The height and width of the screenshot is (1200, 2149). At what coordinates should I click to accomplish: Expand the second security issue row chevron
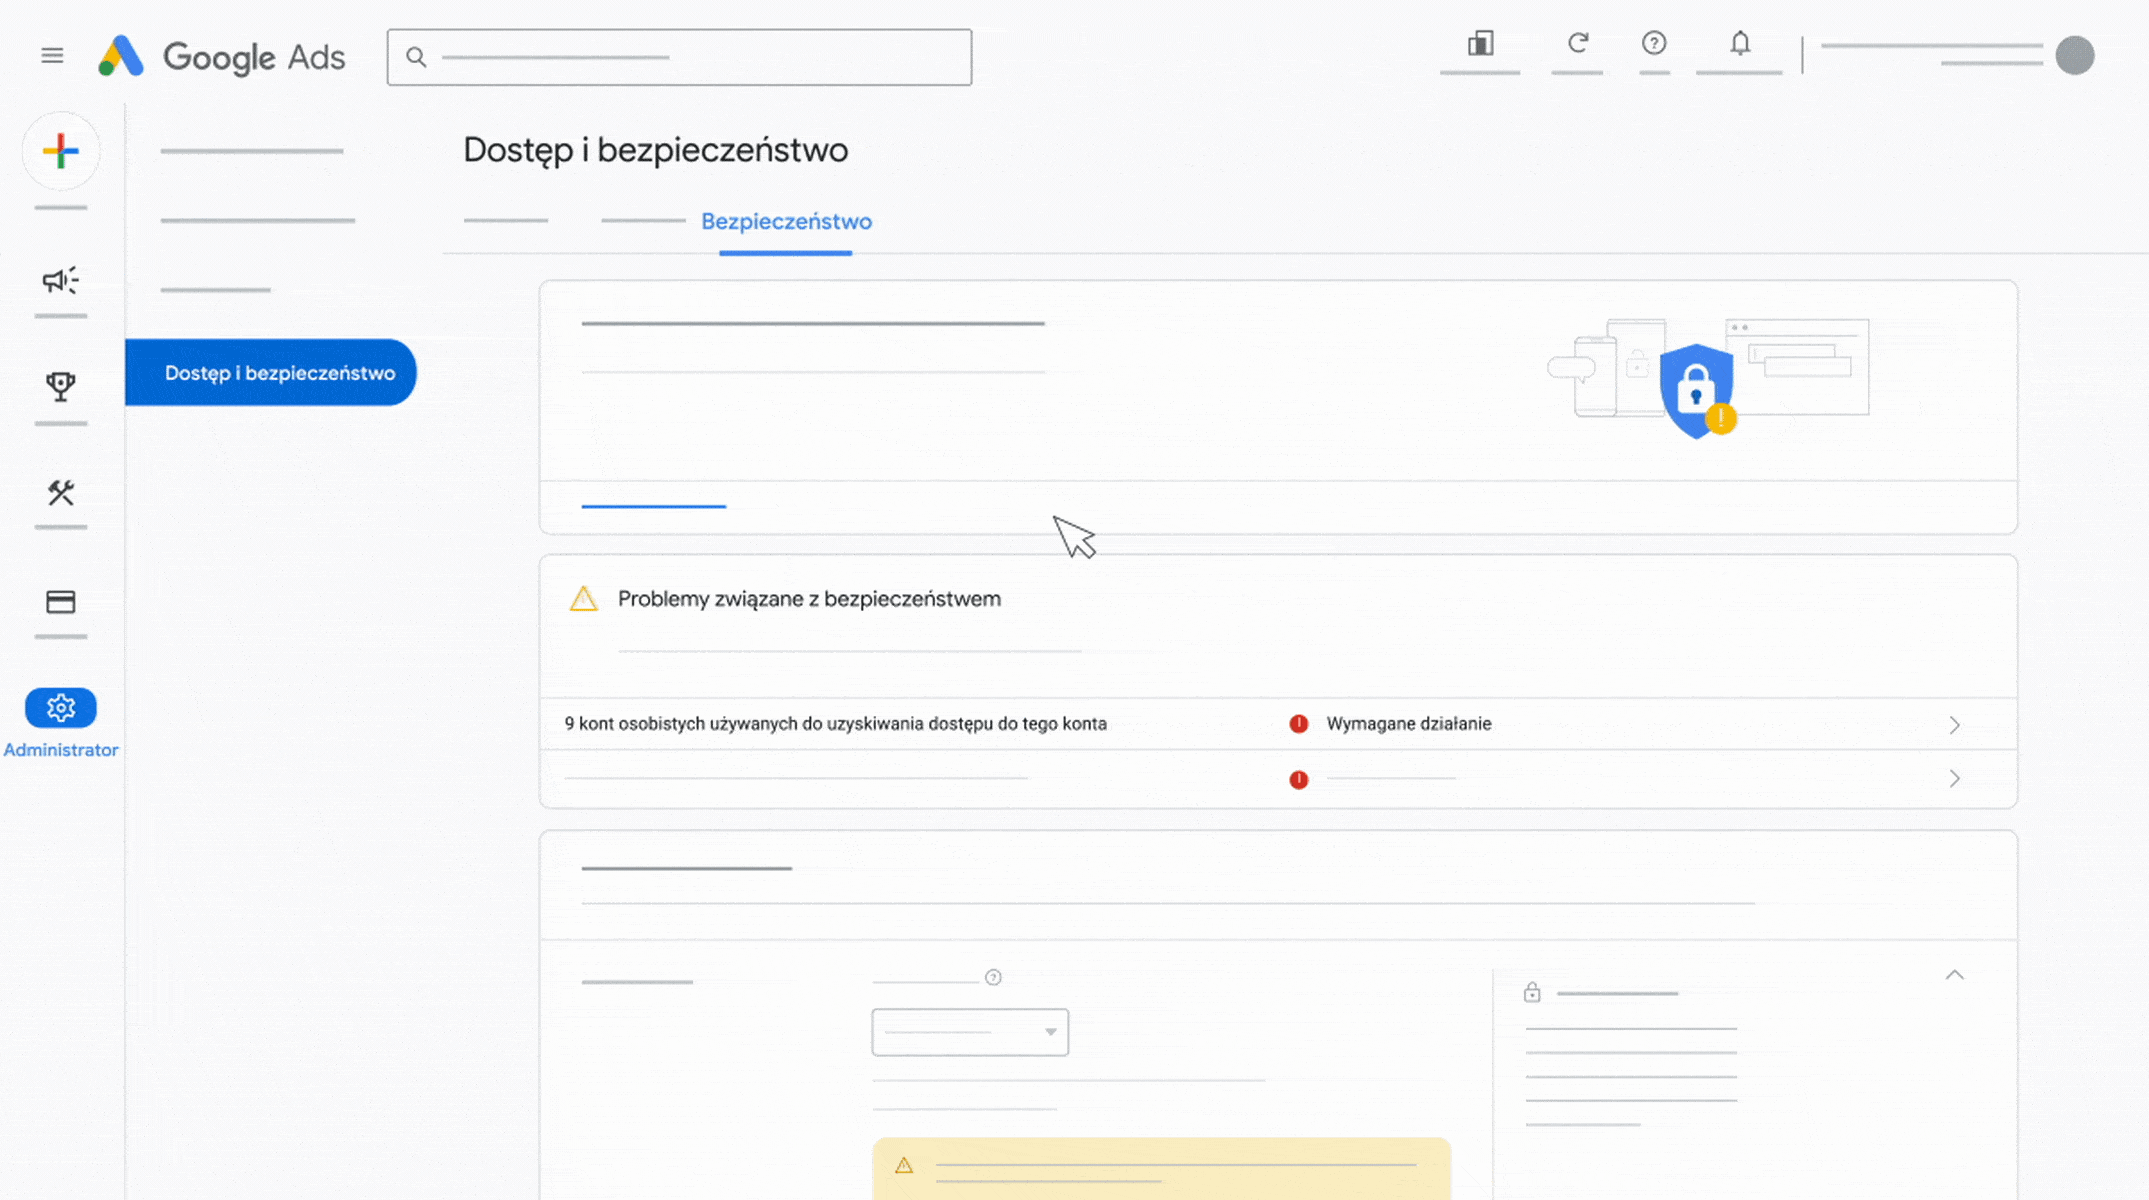(1954, 779)
